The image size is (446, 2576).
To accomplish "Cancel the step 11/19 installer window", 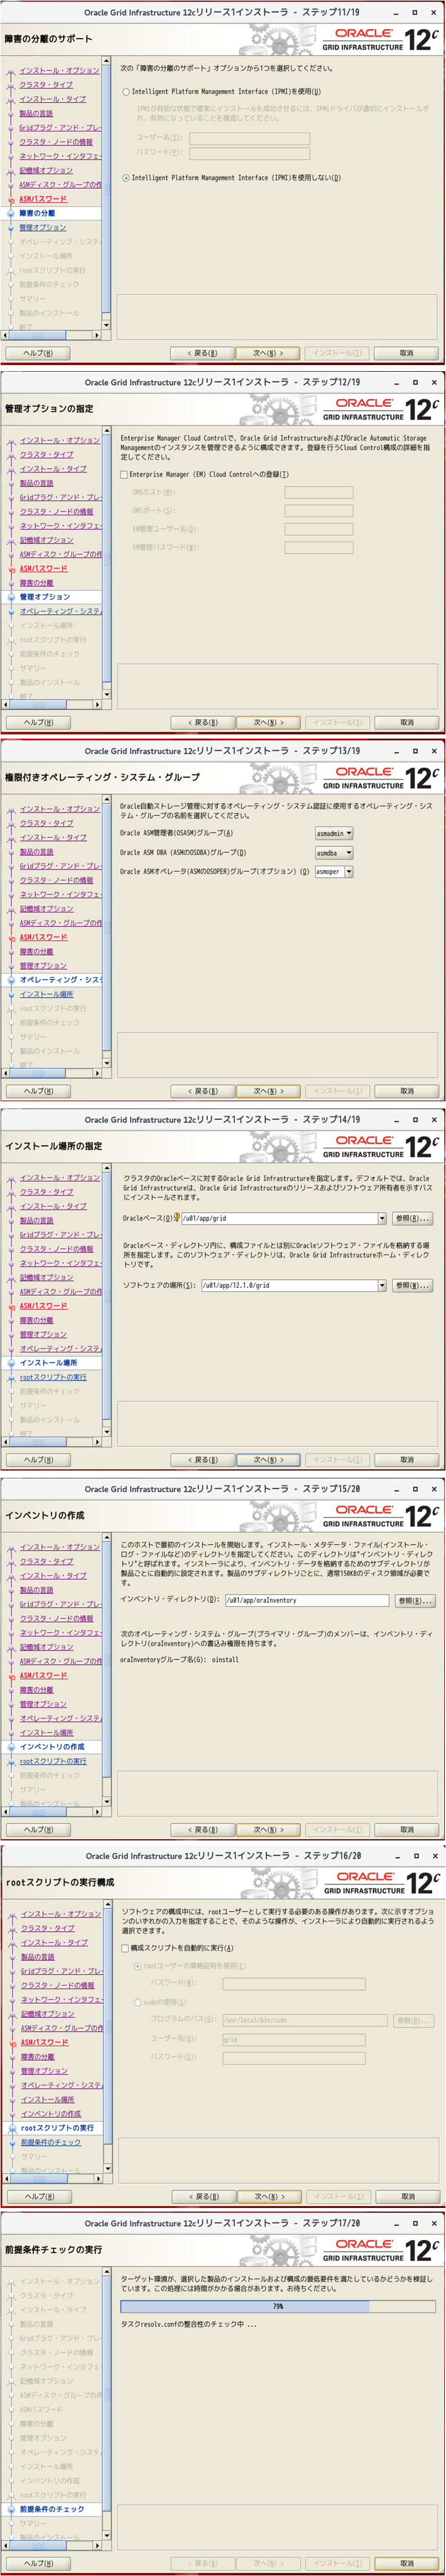I will click(x=406, y=352).
